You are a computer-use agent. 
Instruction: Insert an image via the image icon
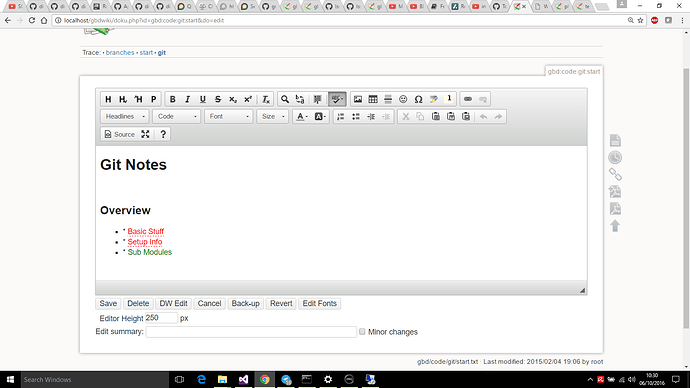pos(358,99)
